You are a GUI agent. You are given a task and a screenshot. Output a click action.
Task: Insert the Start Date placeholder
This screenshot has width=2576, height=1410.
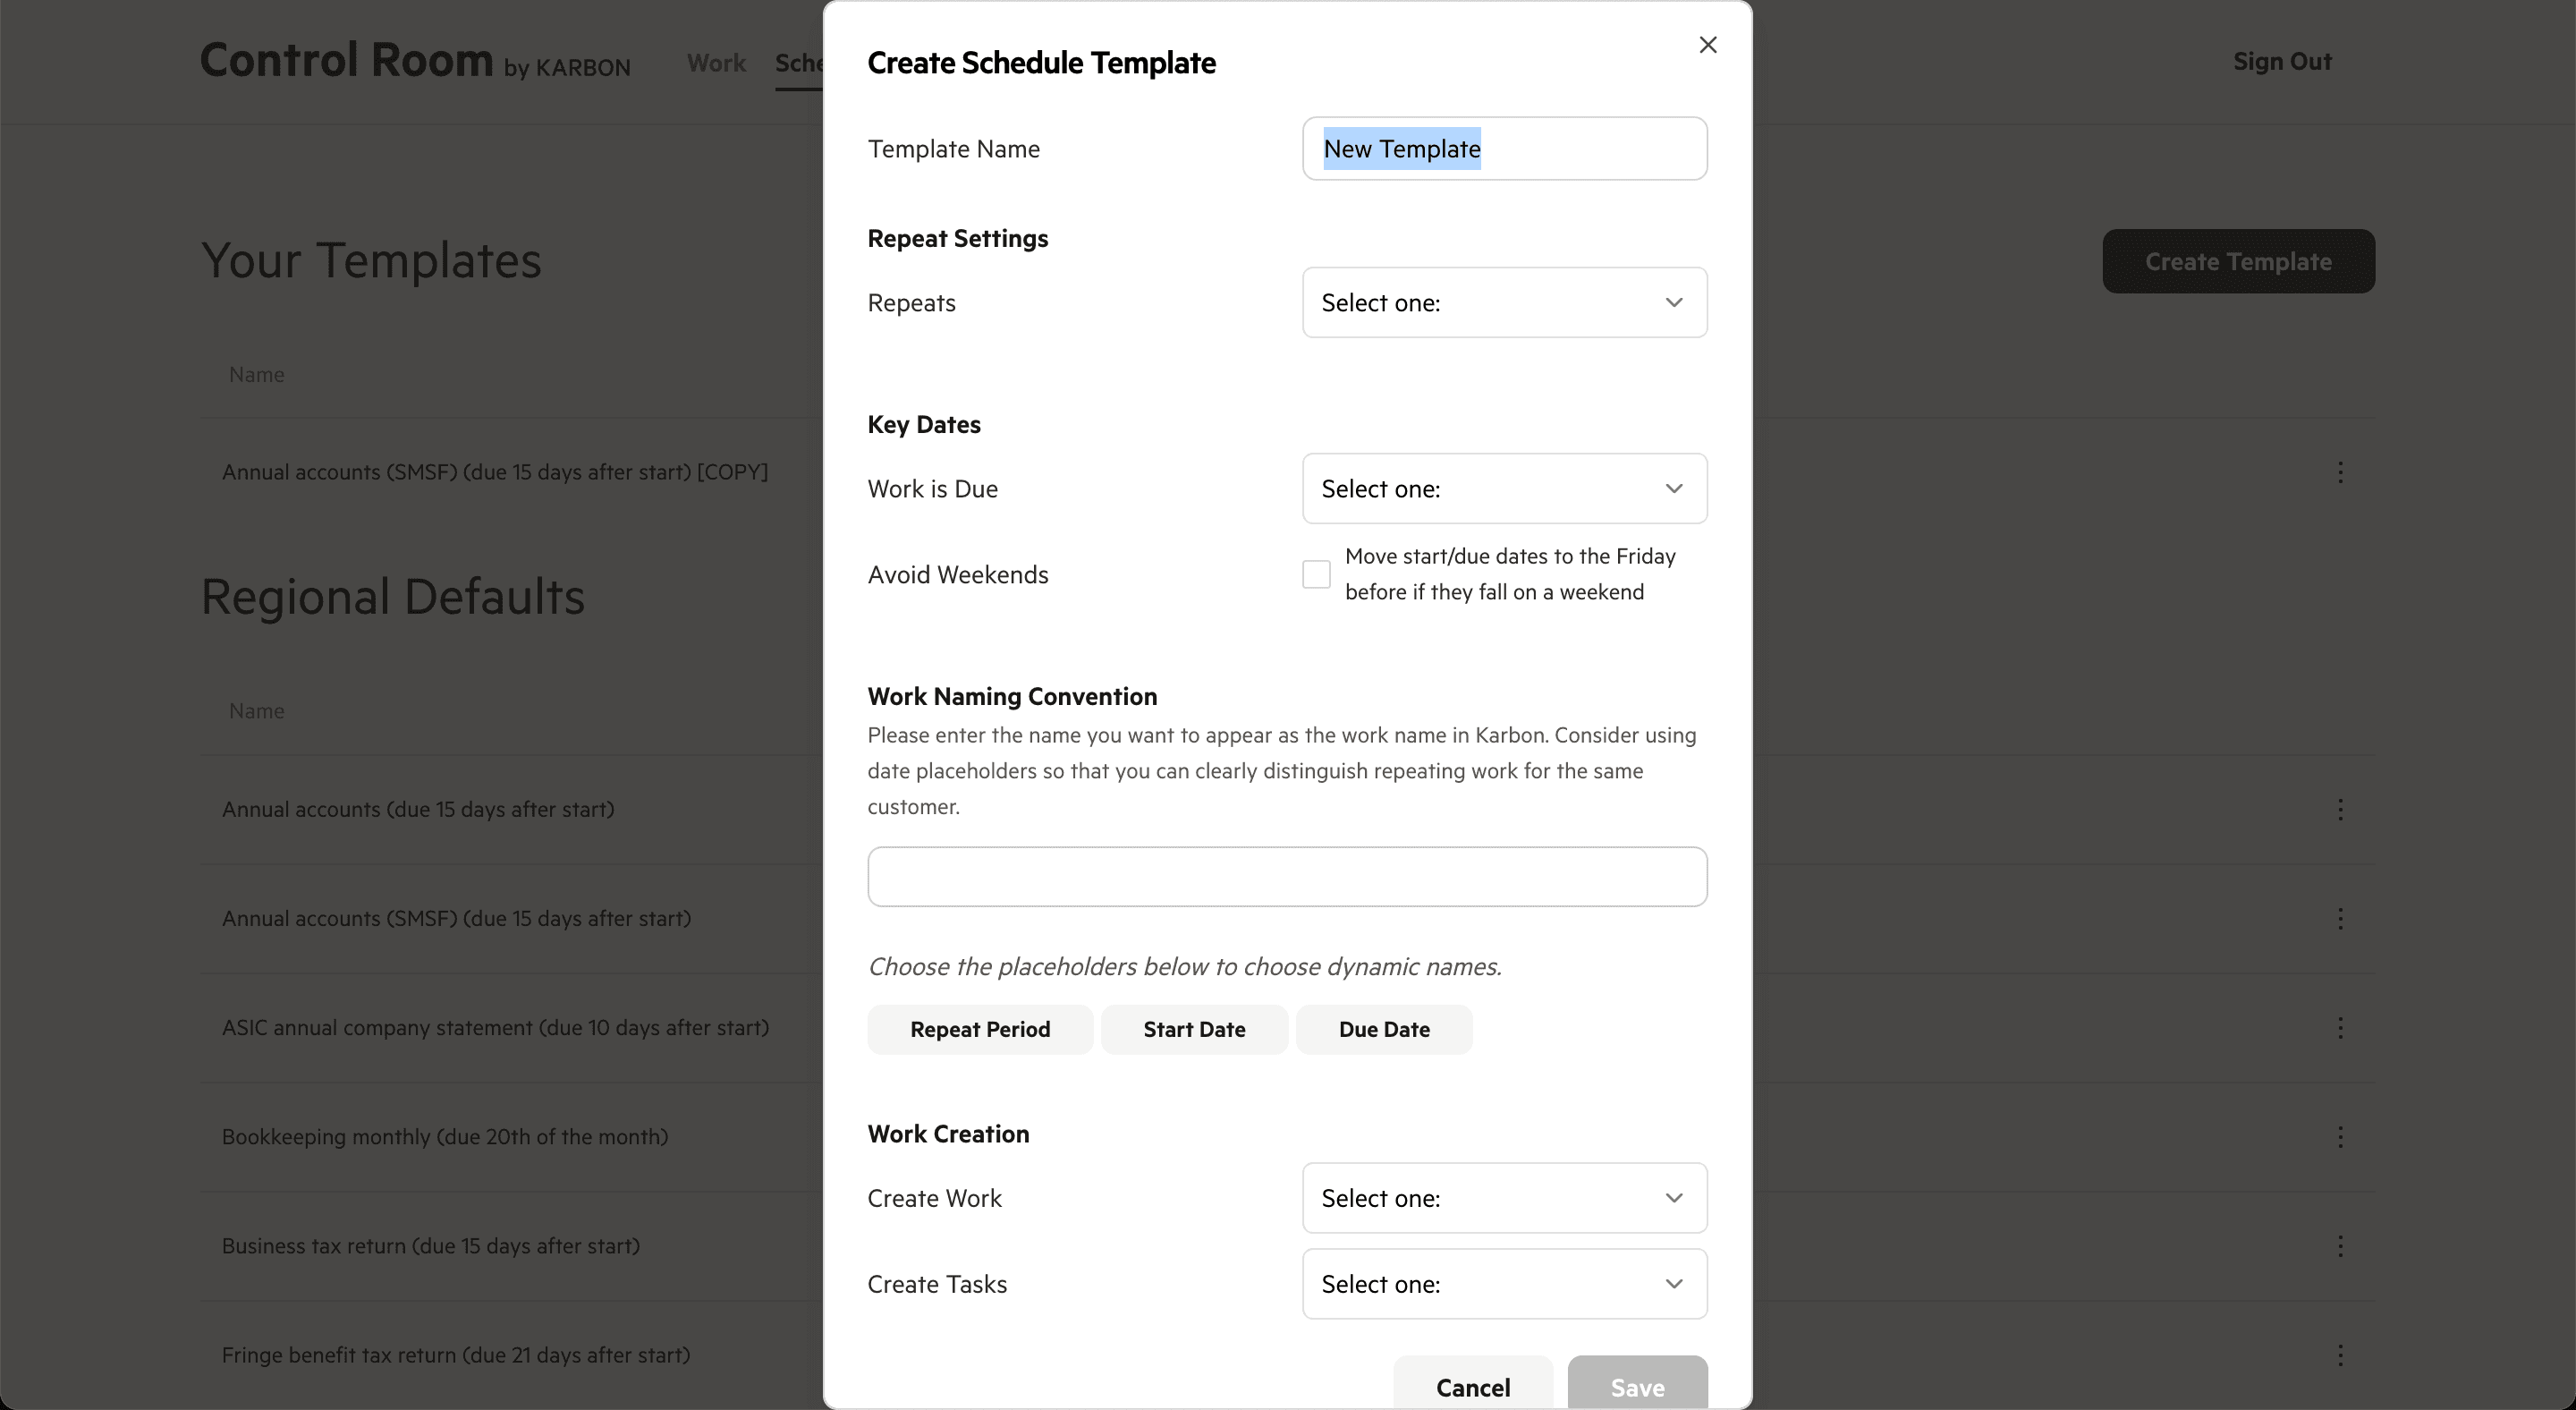(1193, 1029)
